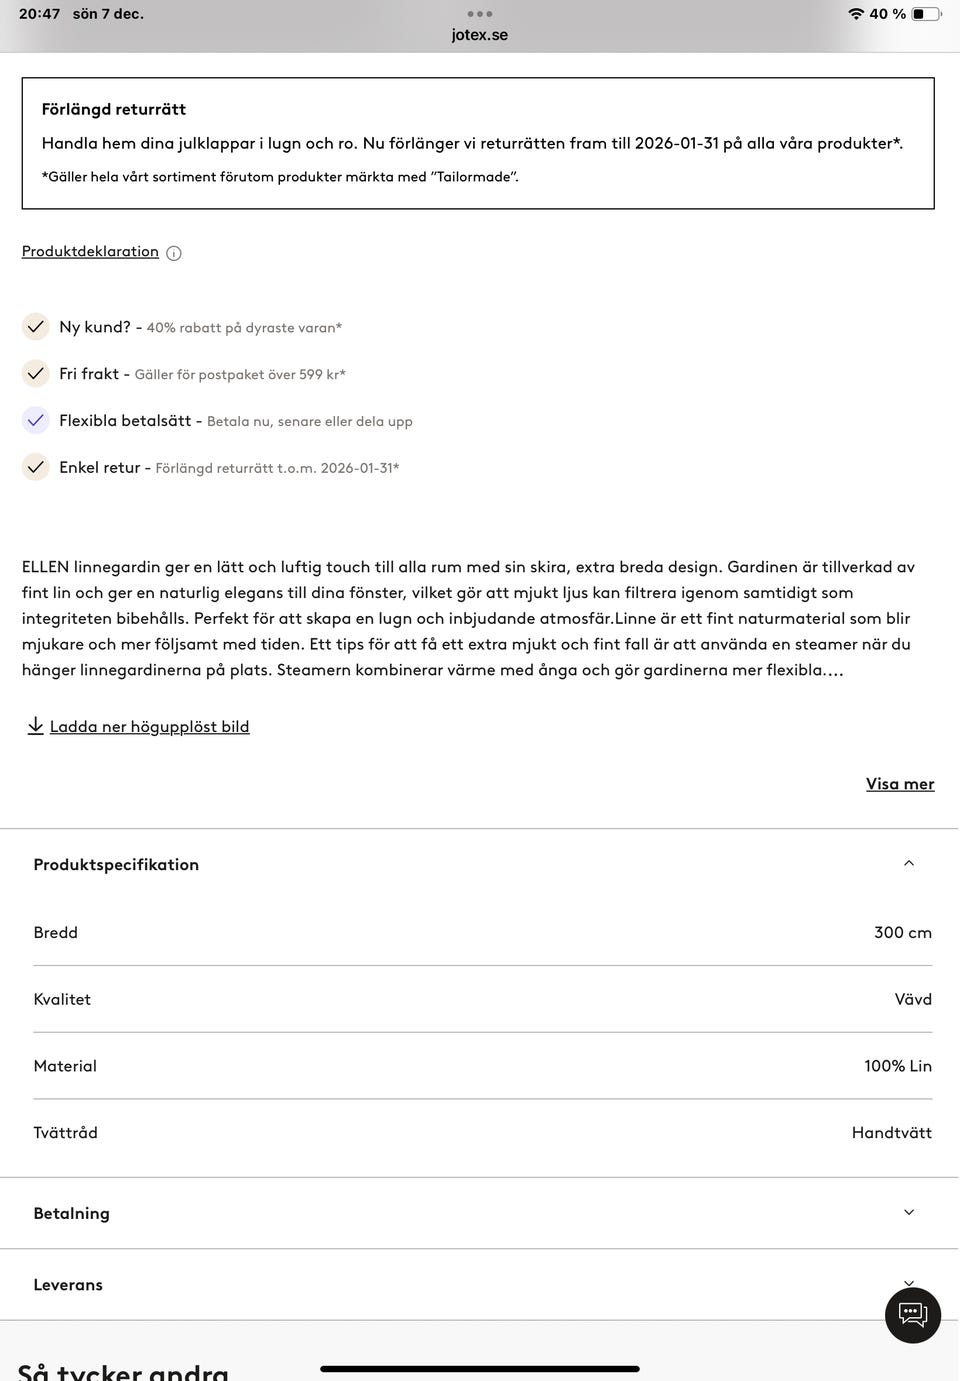
Task: Click the info icon beside Produktdeklaration
Action: [x=173, y=253]
